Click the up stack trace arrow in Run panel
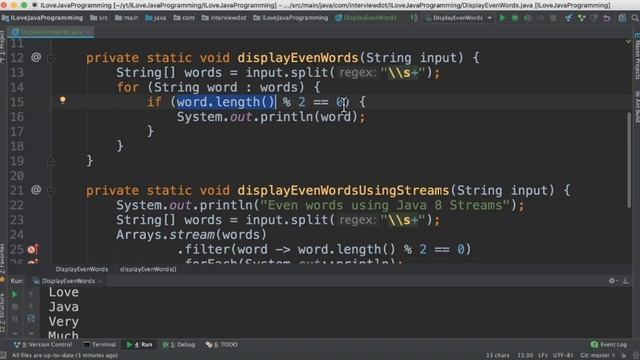 [x=31, y=294]
